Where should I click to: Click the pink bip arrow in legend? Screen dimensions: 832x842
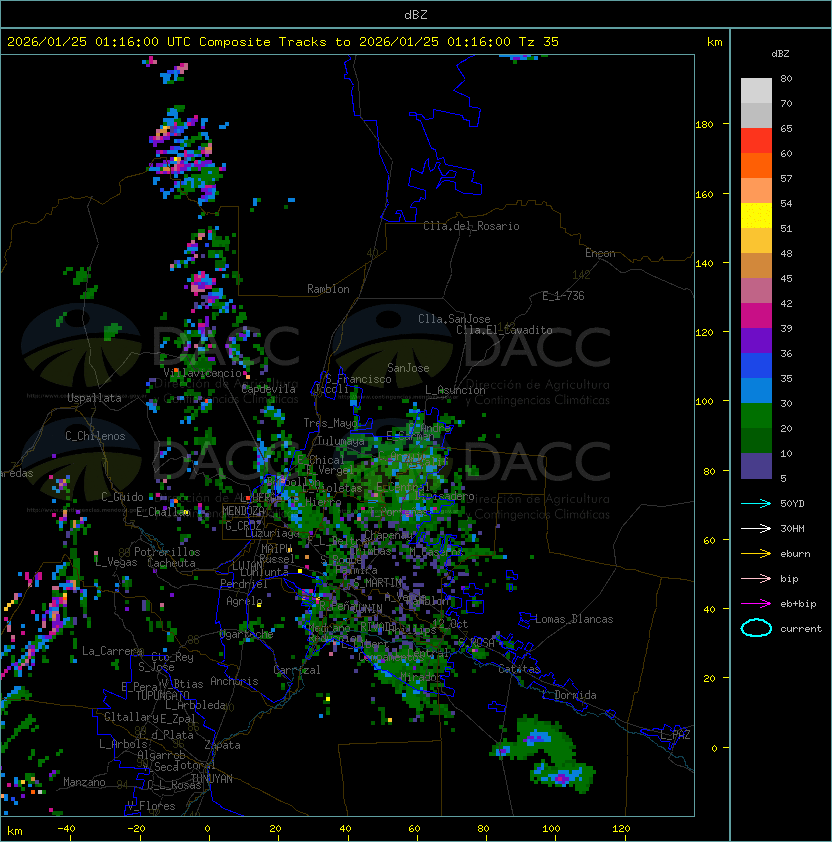pyautogui.click(x=756, y=578)
